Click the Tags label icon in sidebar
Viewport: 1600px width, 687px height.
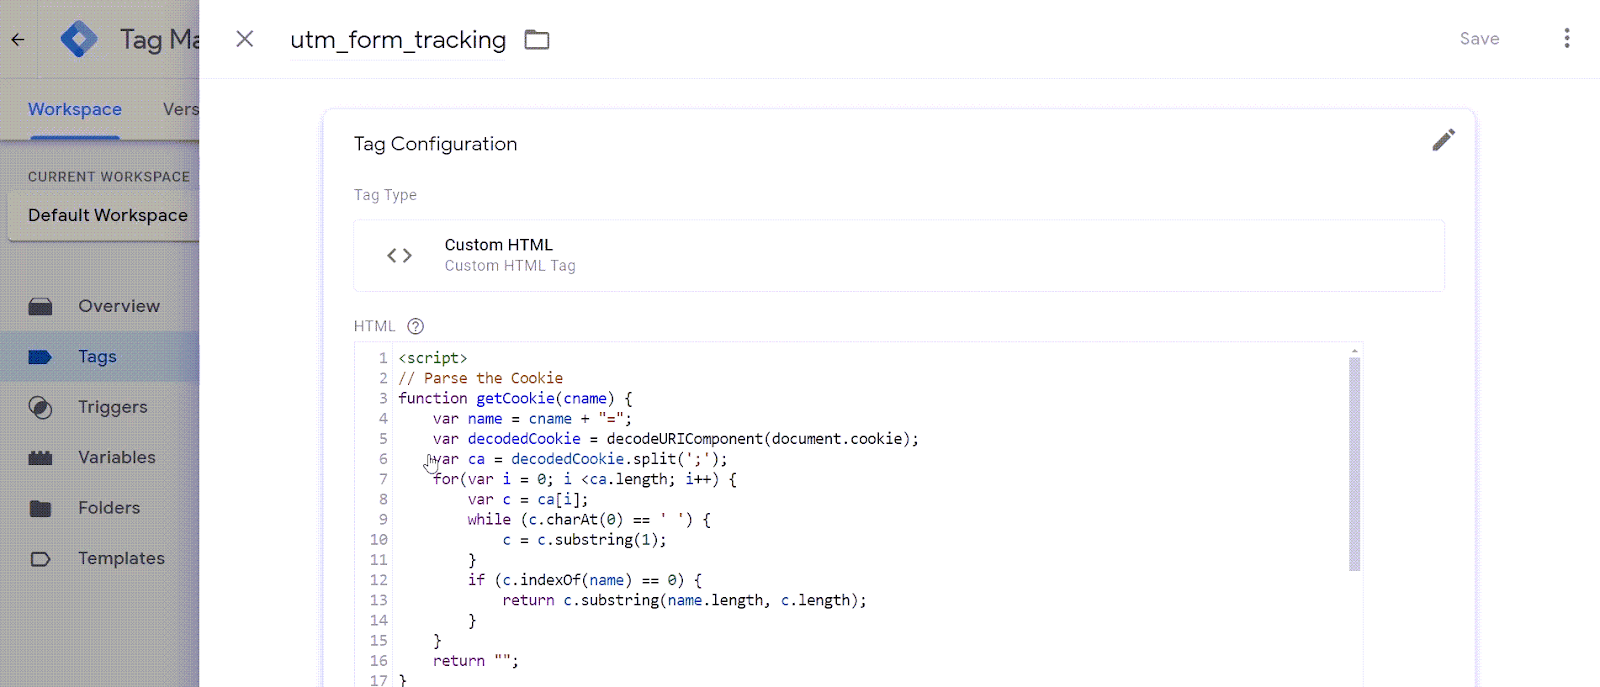click(x=40, y=357)
